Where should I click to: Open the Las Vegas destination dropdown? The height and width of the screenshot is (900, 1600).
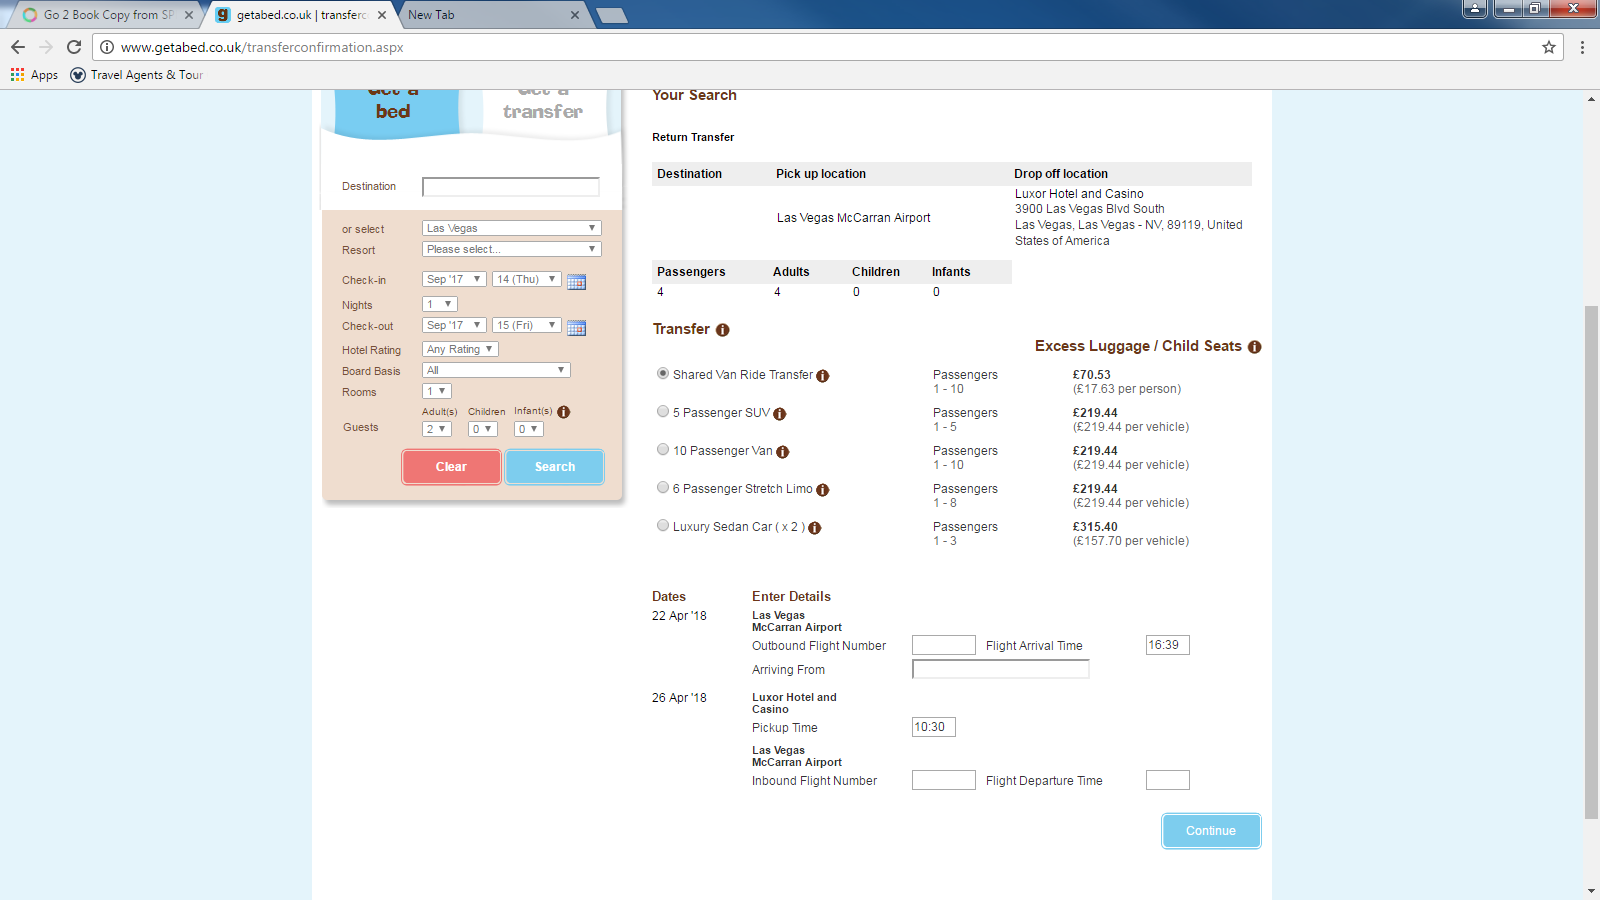click(511, 228)
